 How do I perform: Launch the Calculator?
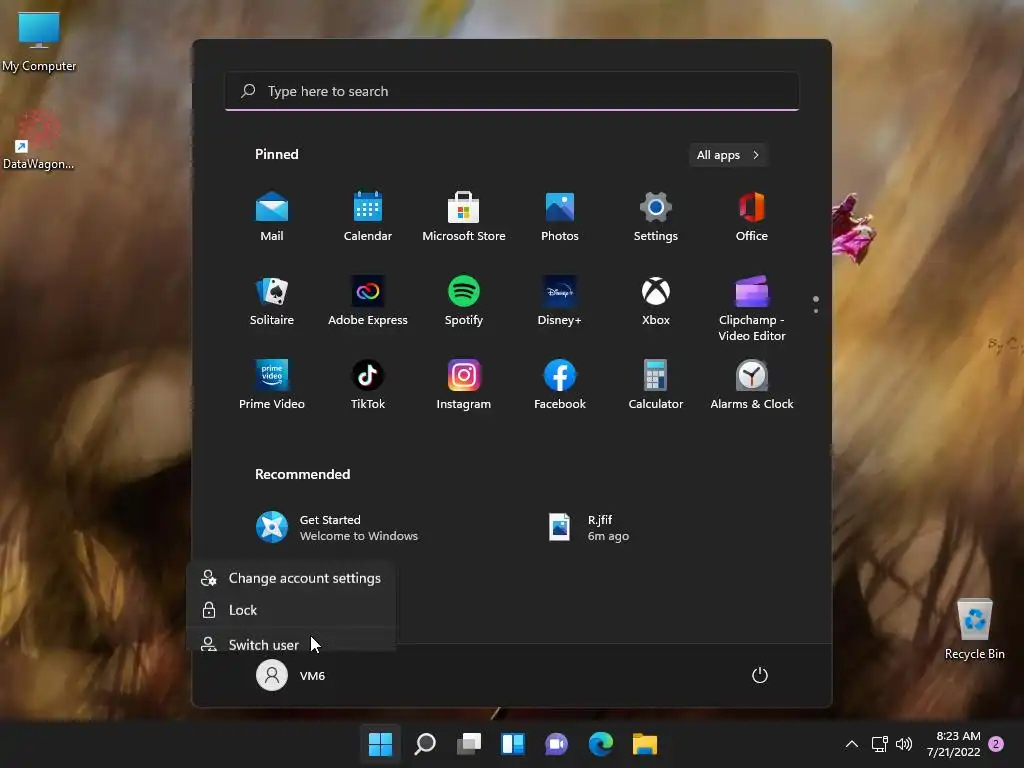click(656, 385)
